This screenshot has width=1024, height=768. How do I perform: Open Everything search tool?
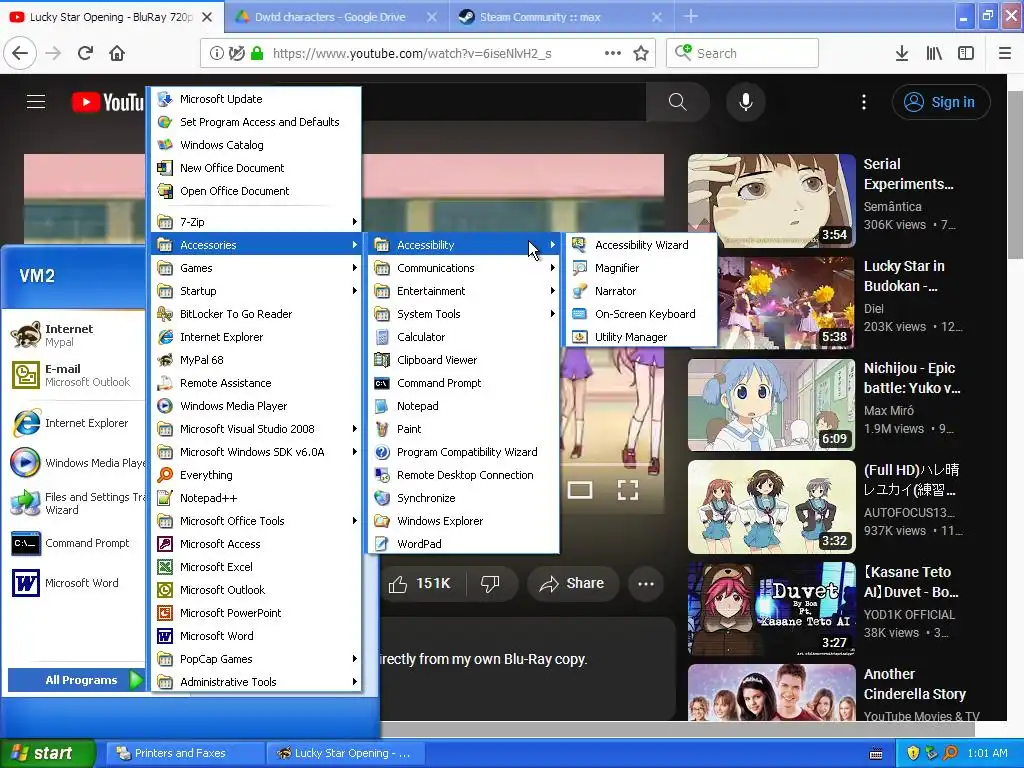coord(257,475)
